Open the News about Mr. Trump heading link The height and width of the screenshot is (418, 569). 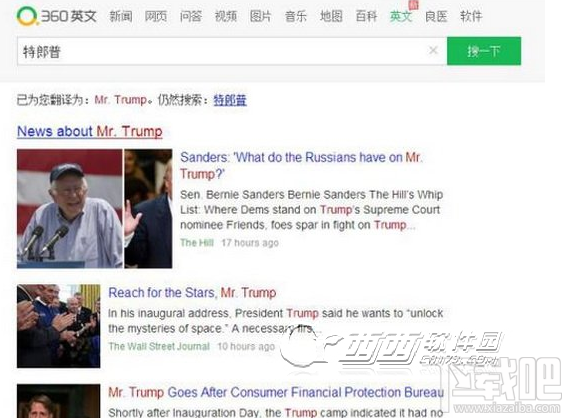pos(90,131)
